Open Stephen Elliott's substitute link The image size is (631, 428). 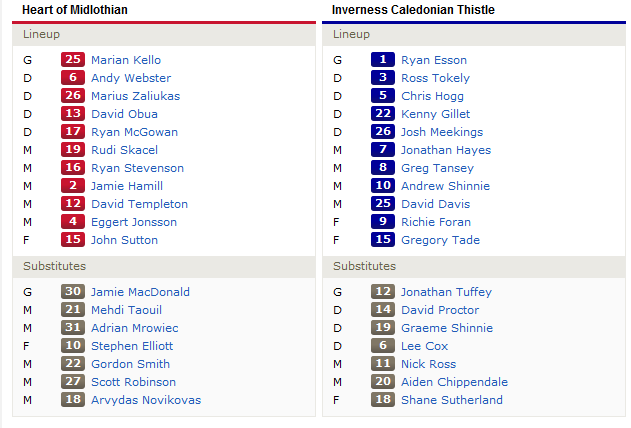(x=132, y=346)
